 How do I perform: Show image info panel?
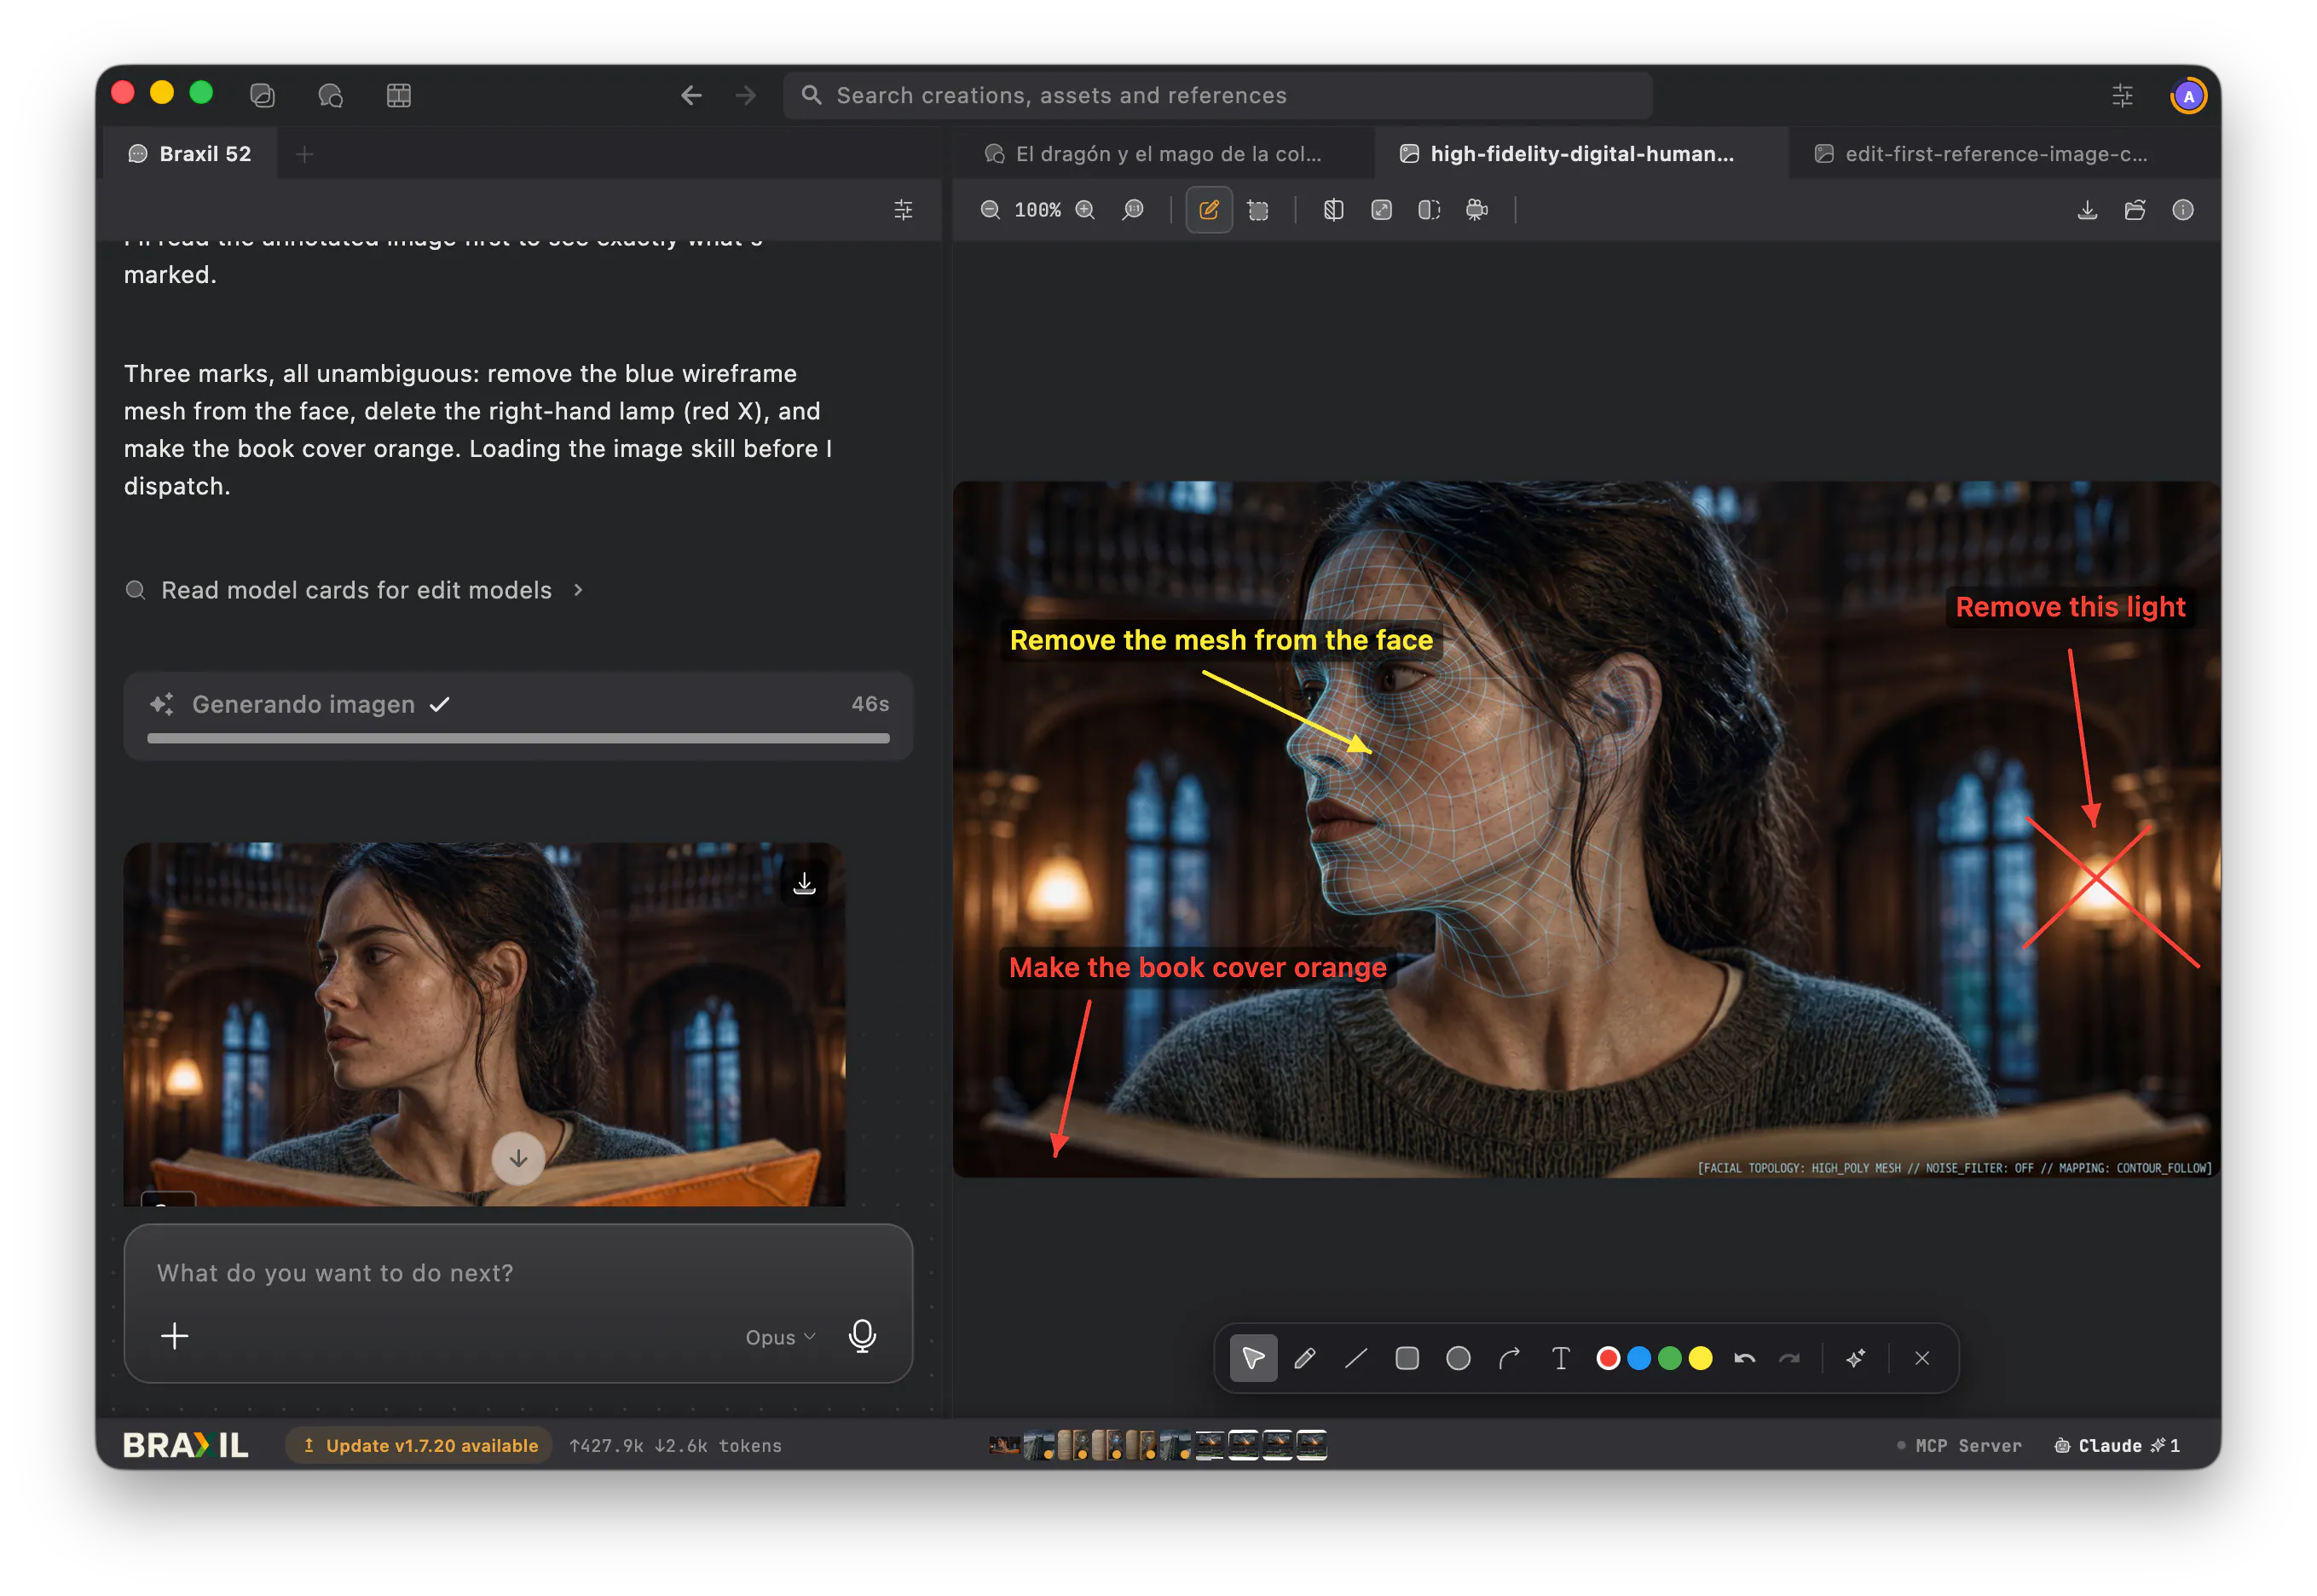2182,210
